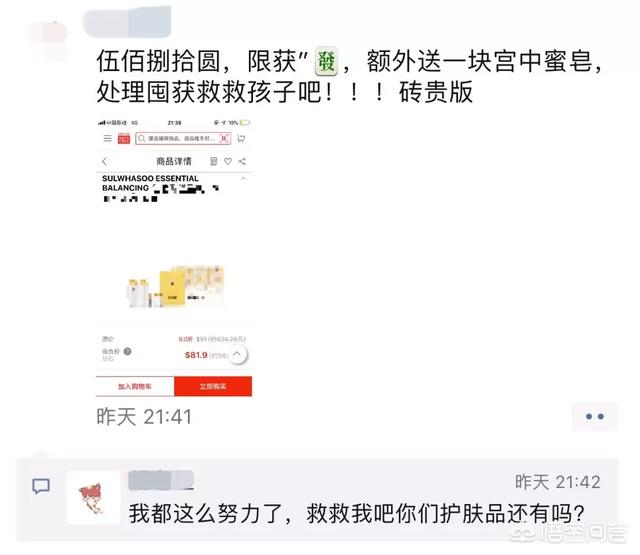Go back with the left arrow icon

104,162
